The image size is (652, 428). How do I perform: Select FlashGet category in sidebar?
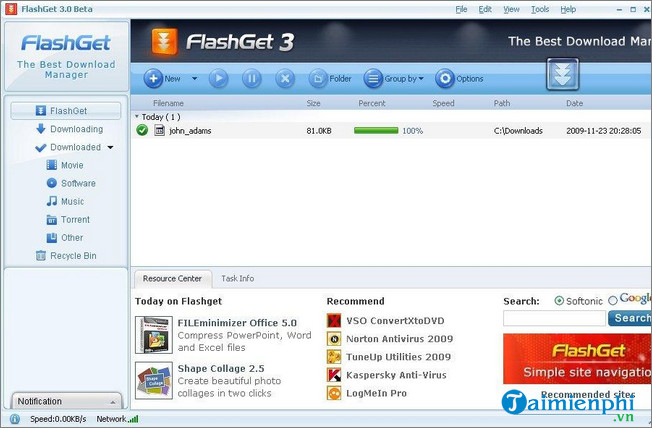(66, 111)
